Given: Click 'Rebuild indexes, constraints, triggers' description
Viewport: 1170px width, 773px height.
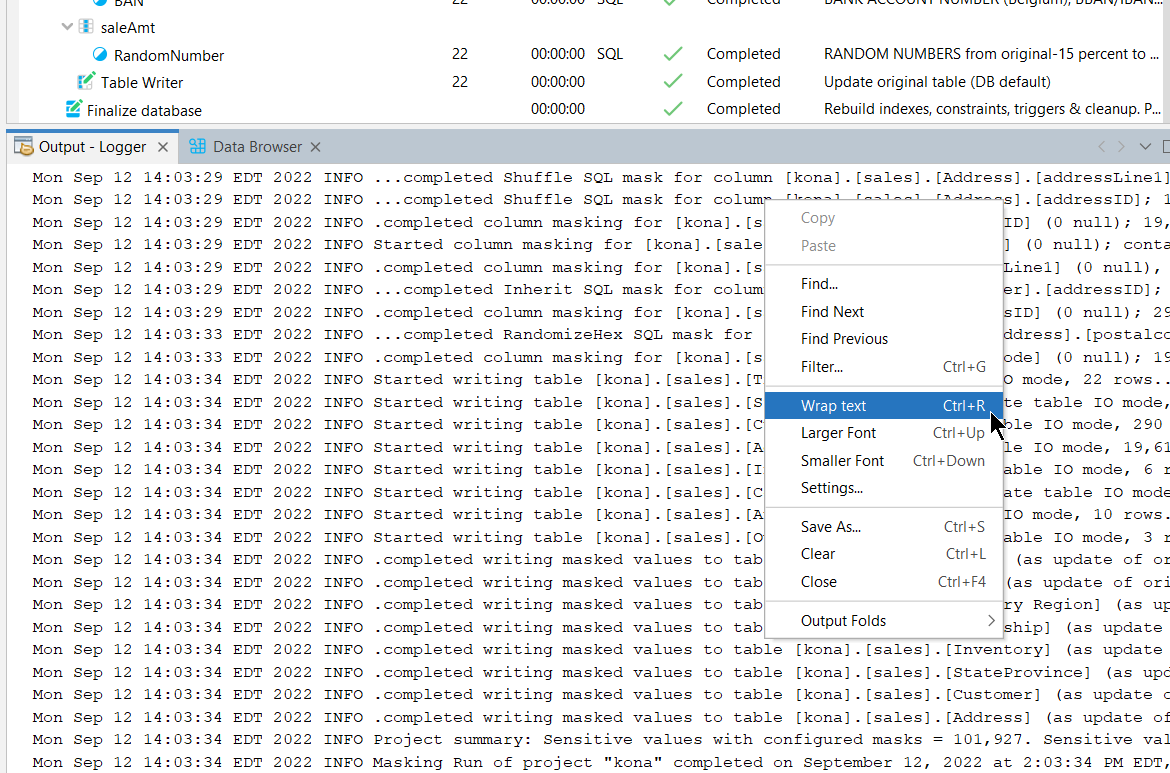Looking at the screenshot, I should click(992, 109).
